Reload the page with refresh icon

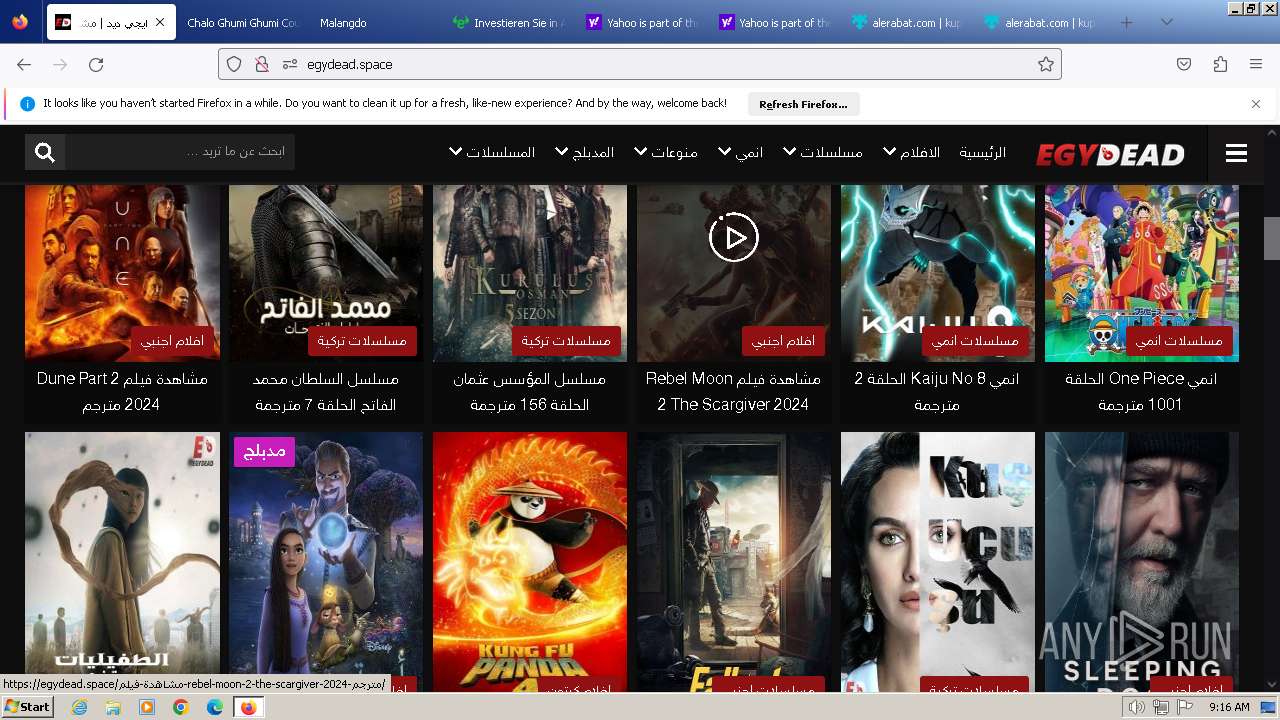pyautogui.click(x=96, y=64)
